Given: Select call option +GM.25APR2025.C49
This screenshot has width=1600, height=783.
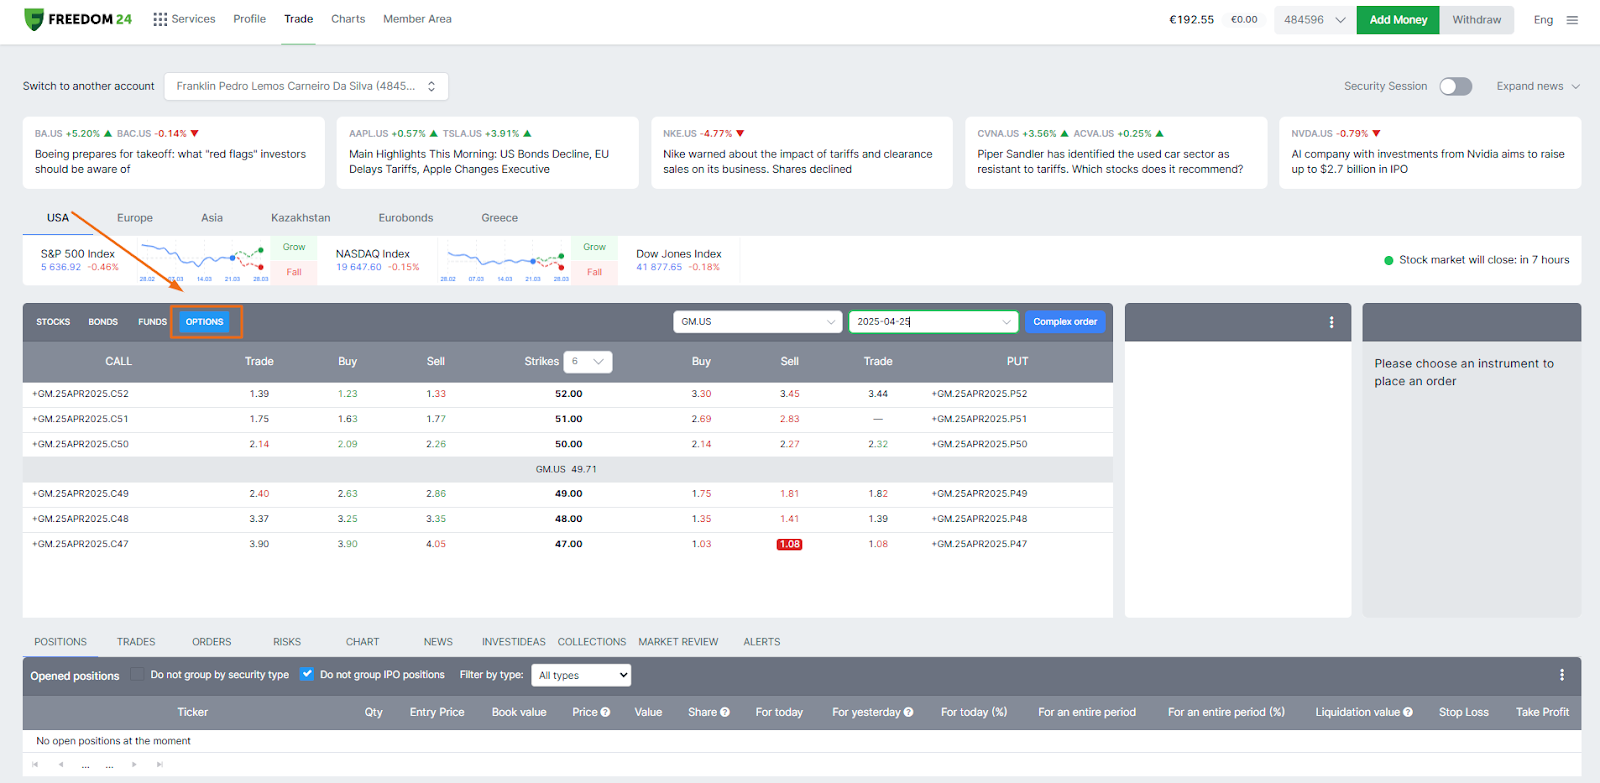Looking at the screenshot, I should (x=81, y=494).
